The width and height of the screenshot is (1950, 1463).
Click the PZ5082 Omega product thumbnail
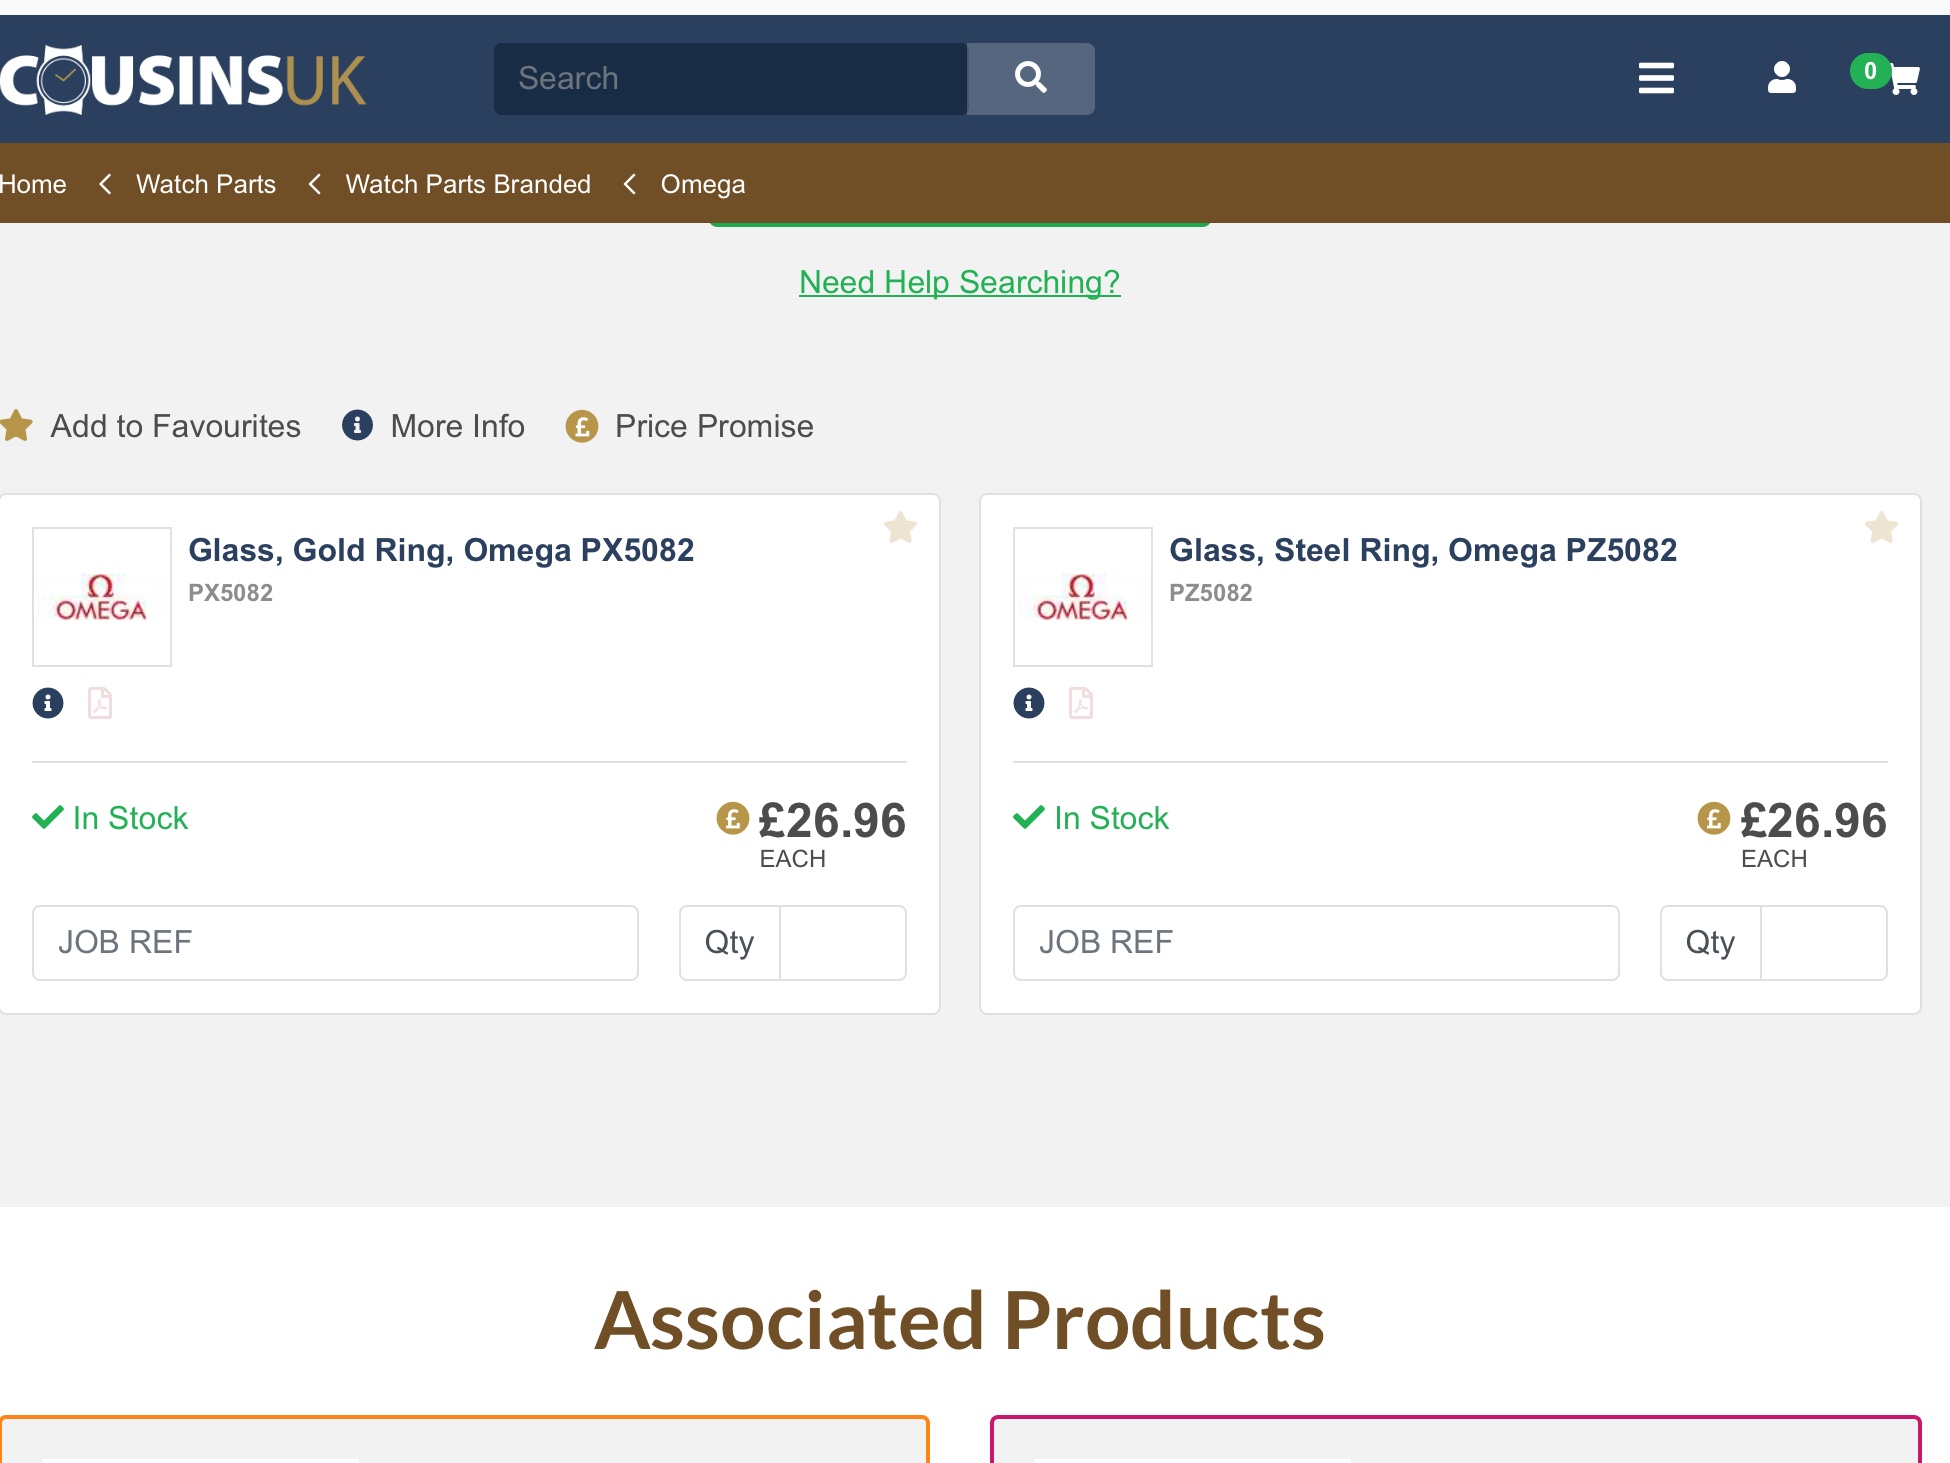click(1082, 597)
